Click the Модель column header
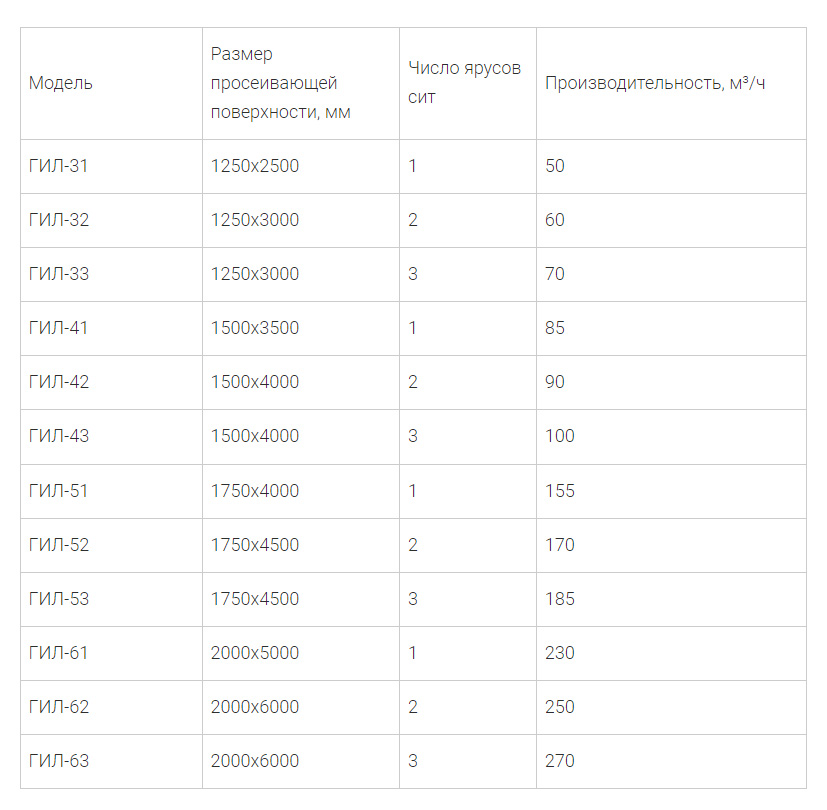827x810 pixels. (61, 83)
